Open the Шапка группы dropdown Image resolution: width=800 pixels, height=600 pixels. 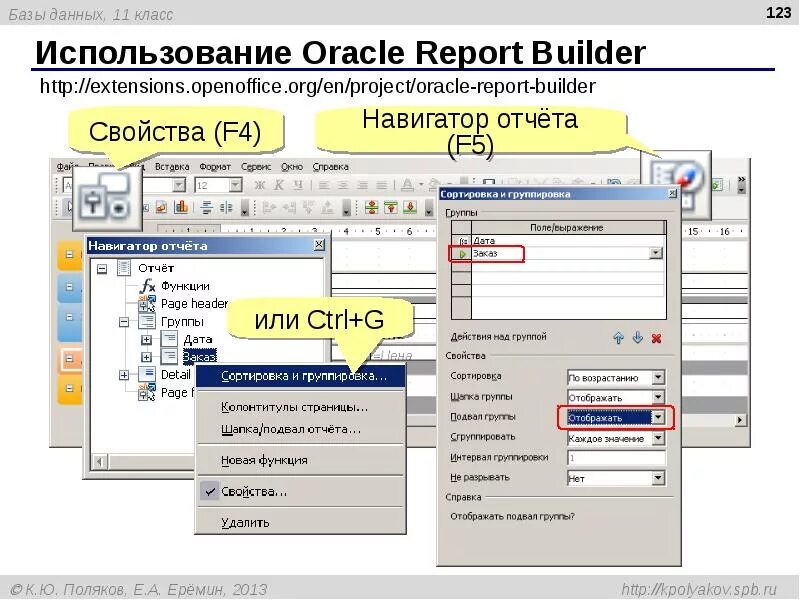point(658,397)
